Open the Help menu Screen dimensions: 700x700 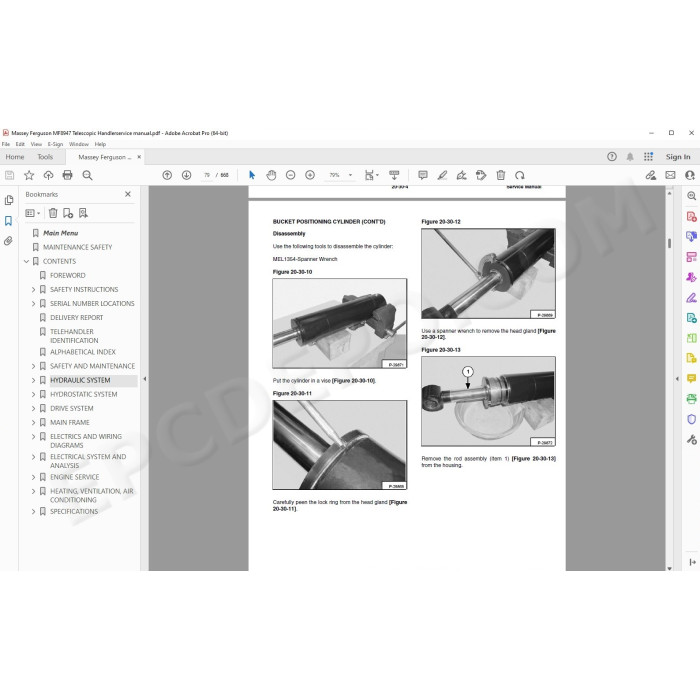pyautogui.click(x=100, y=144)
